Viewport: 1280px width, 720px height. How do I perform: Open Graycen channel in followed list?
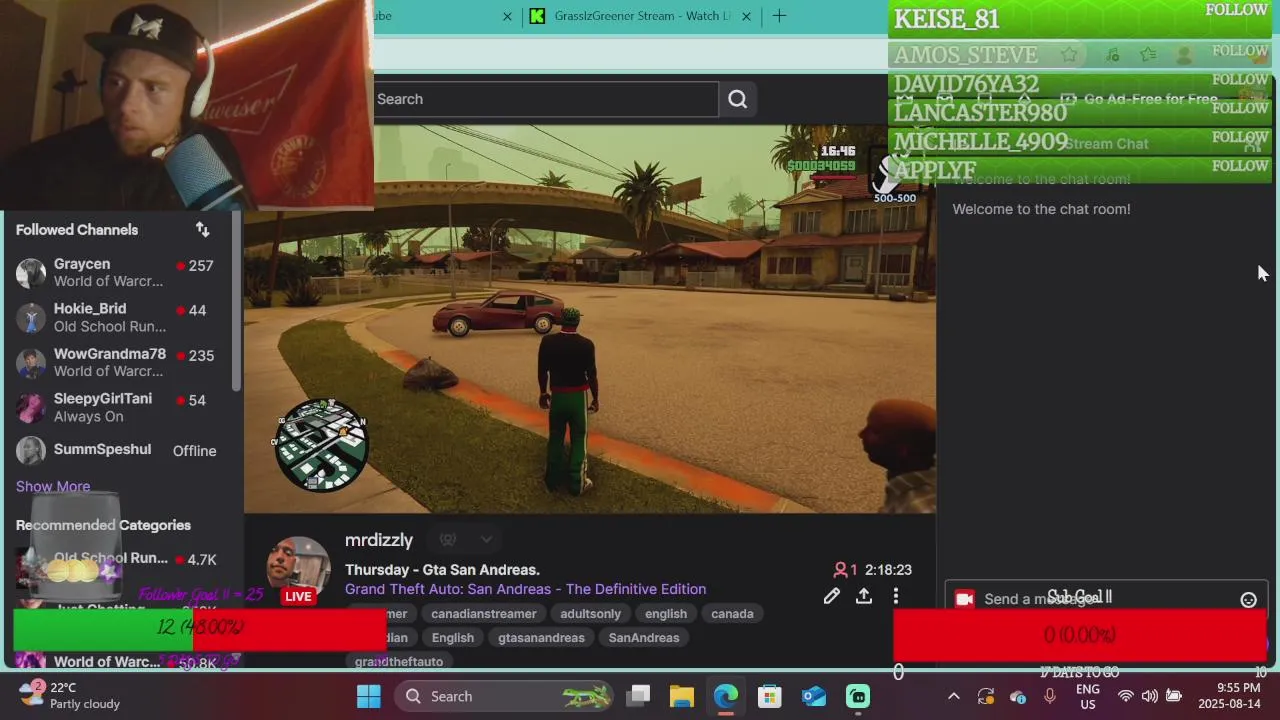tap(120, 272)
